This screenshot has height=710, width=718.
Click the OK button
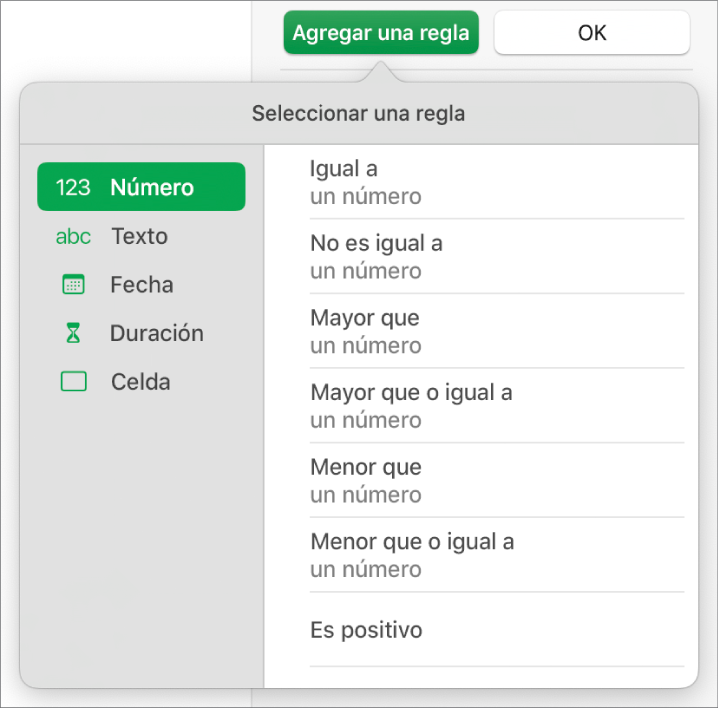click(592, 33)
